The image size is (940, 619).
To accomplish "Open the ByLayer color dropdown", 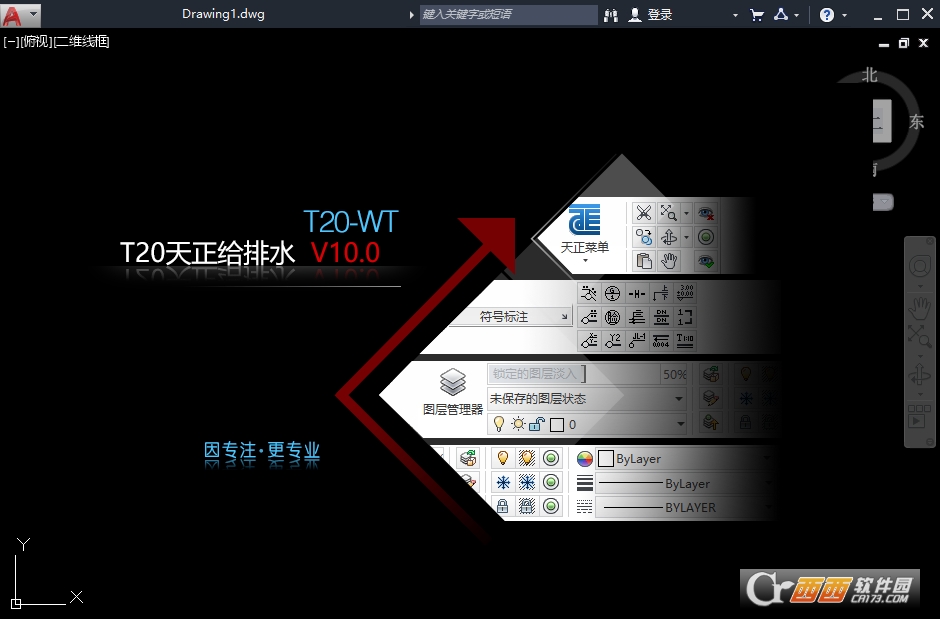I will coord(683,459).
